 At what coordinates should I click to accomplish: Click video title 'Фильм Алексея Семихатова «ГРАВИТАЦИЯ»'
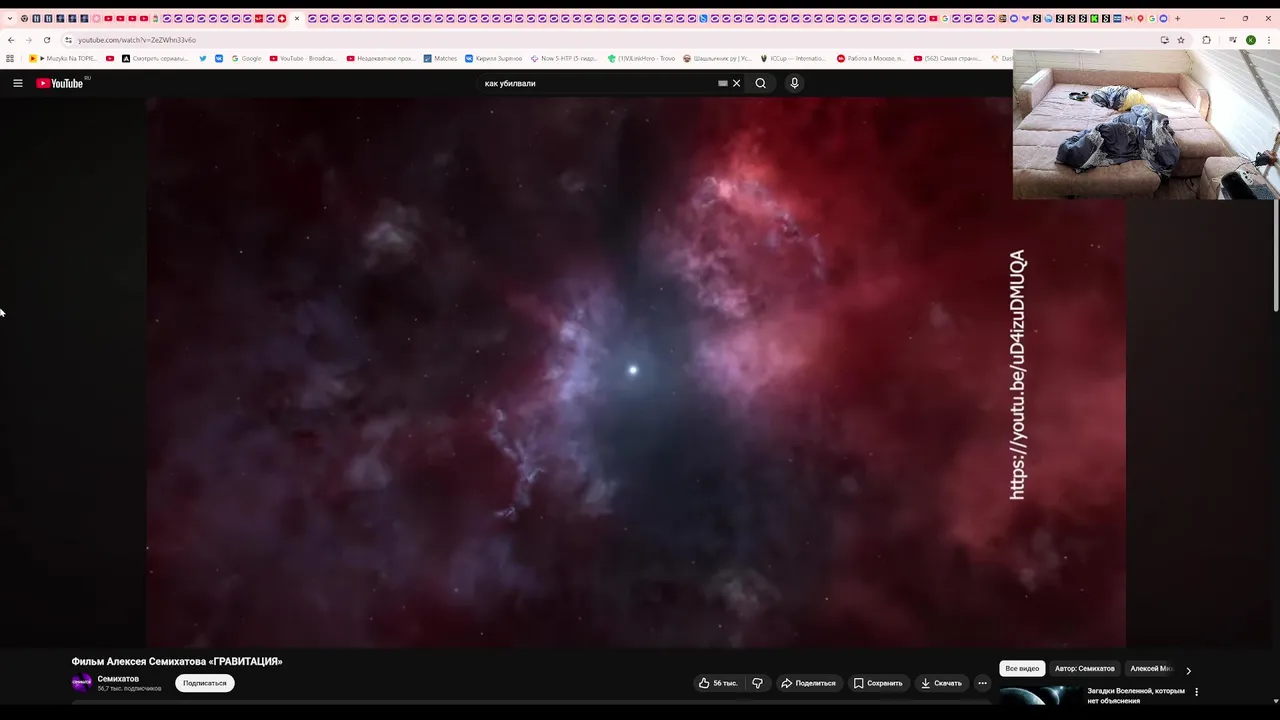click(x=177, y=662)
